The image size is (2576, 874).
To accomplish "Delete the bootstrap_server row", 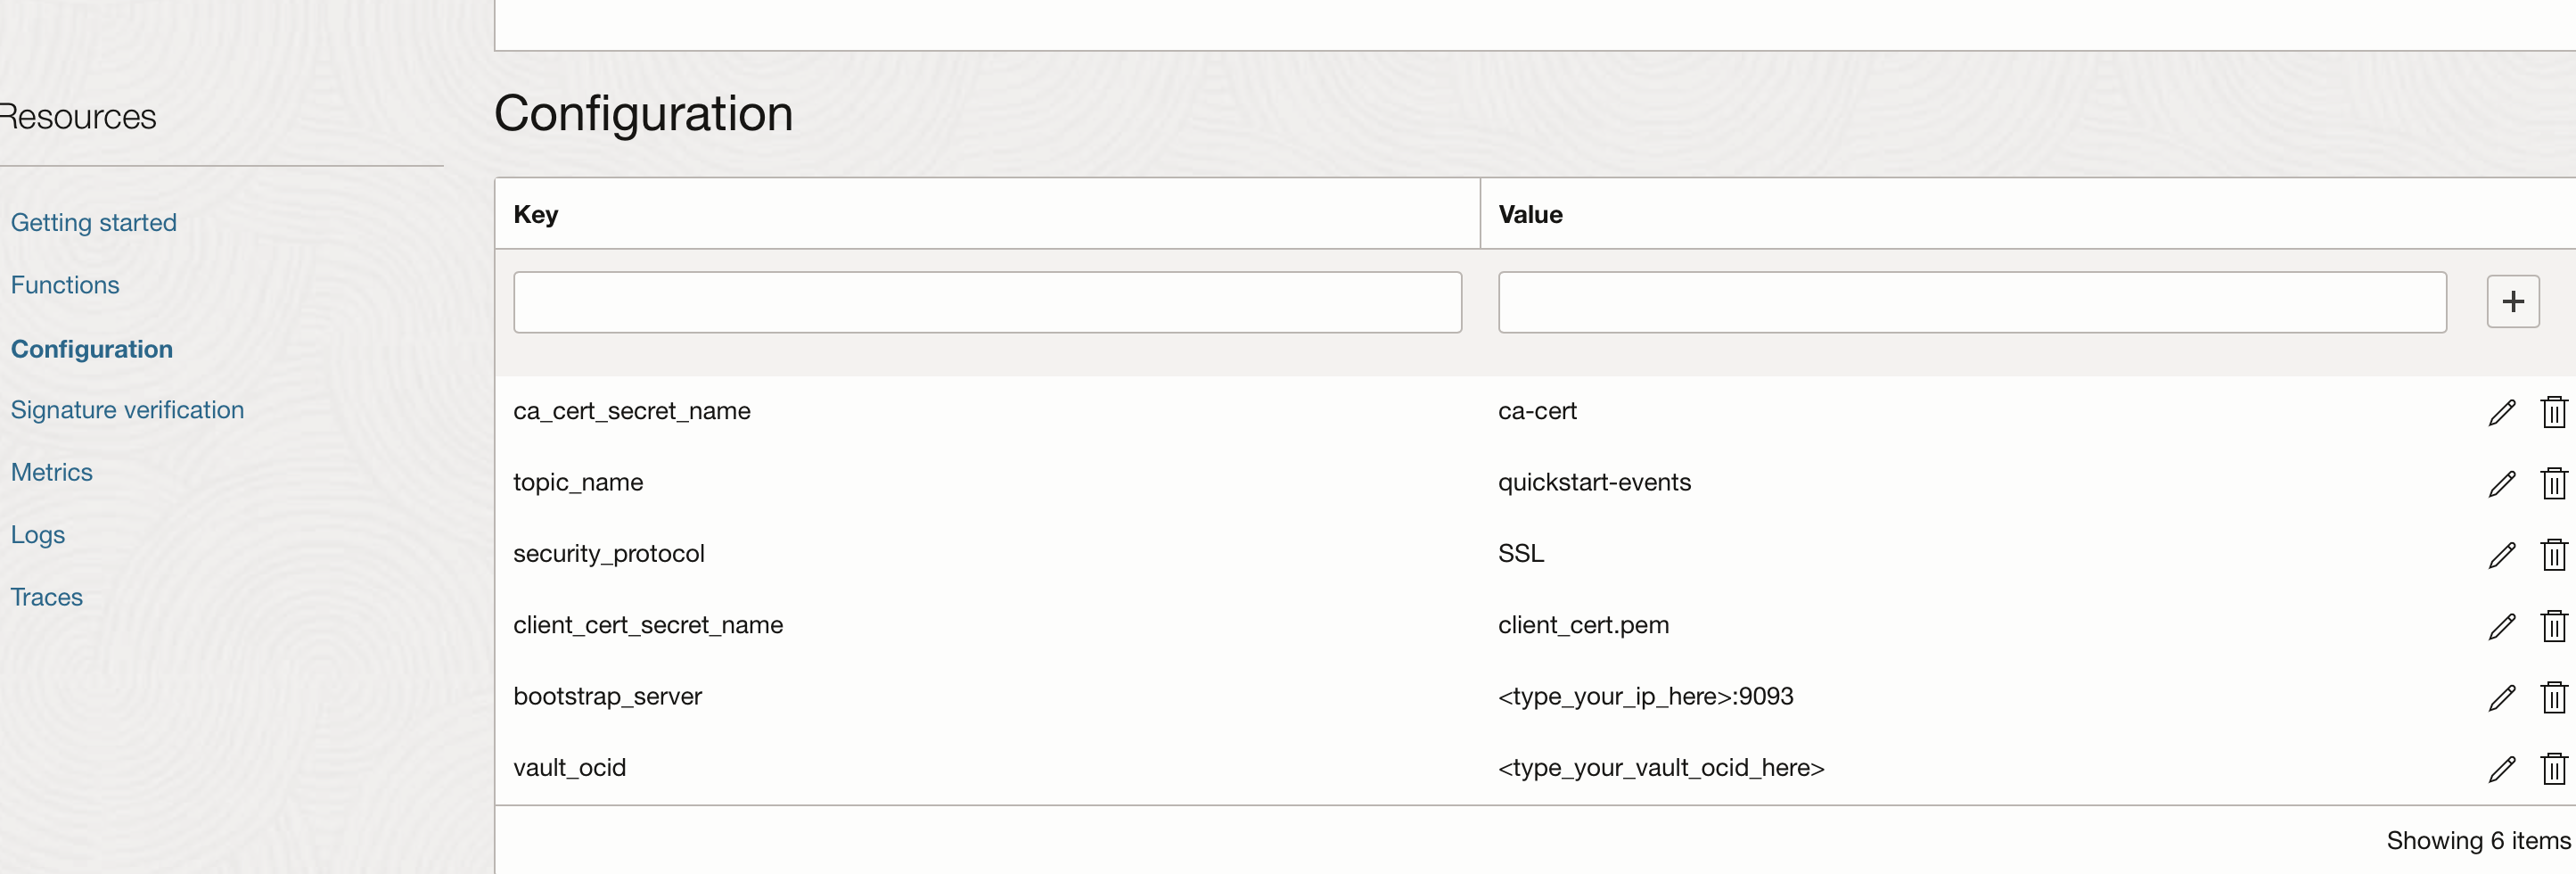I will [x=2553, y=698].
